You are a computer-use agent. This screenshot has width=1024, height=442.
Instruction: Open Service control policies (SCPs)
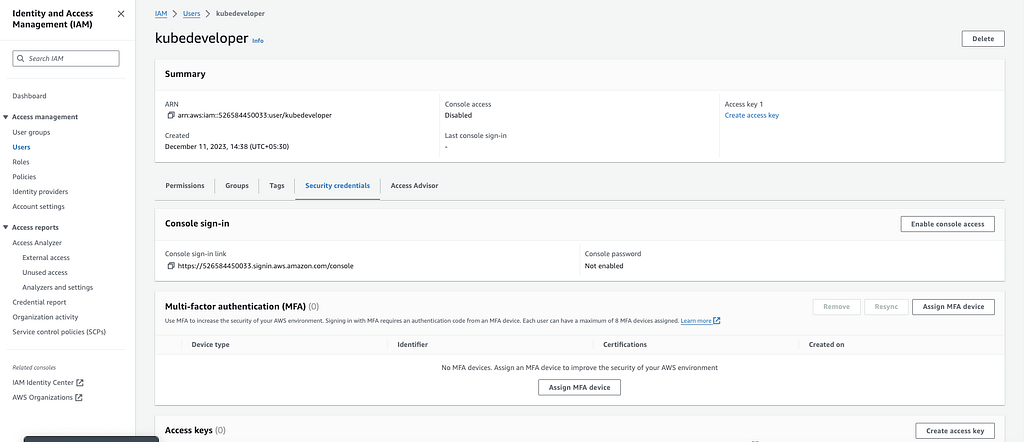click(59, 332)
